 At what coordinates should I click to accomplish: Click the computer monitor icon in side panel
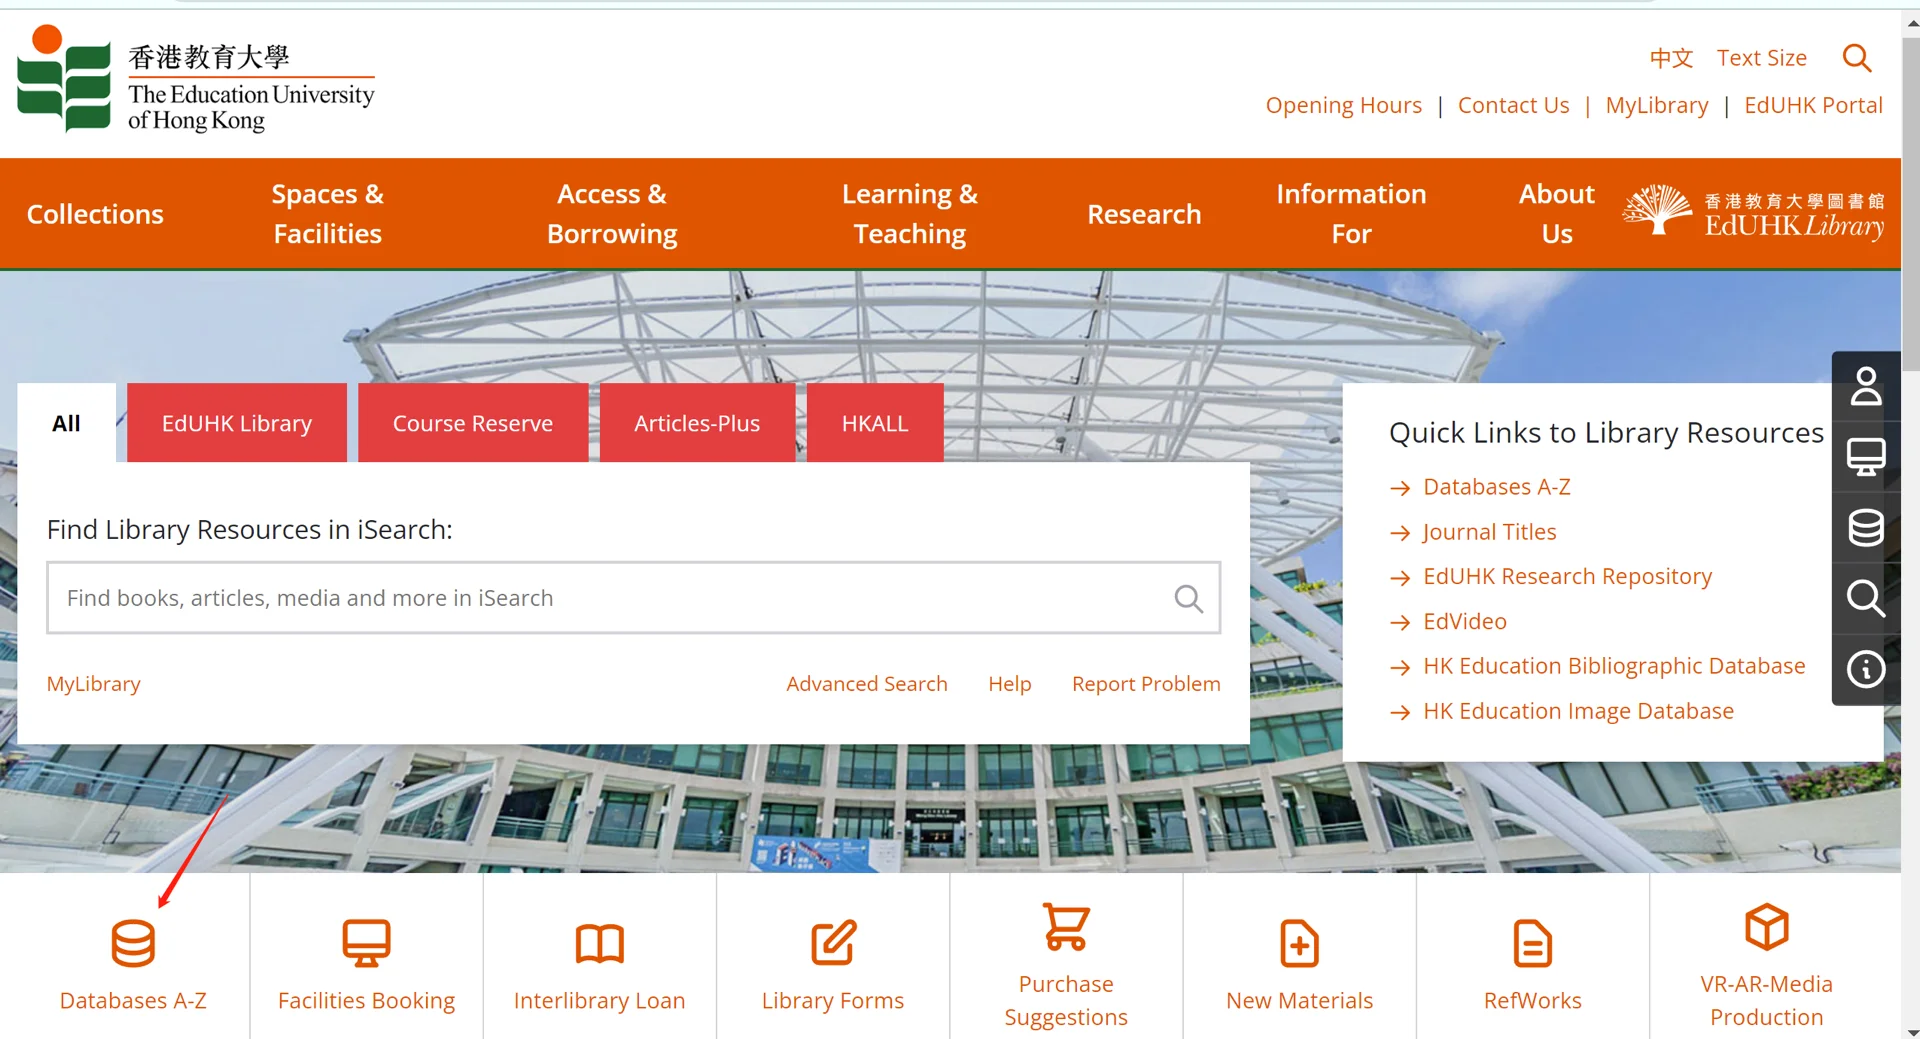click(1866, 457)
